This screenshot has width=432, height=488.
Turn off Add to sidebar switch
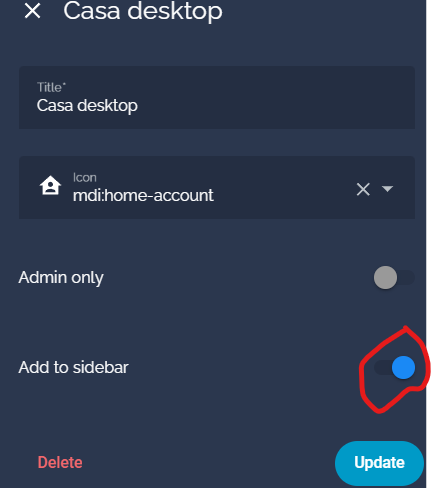[x=395, y=368]
